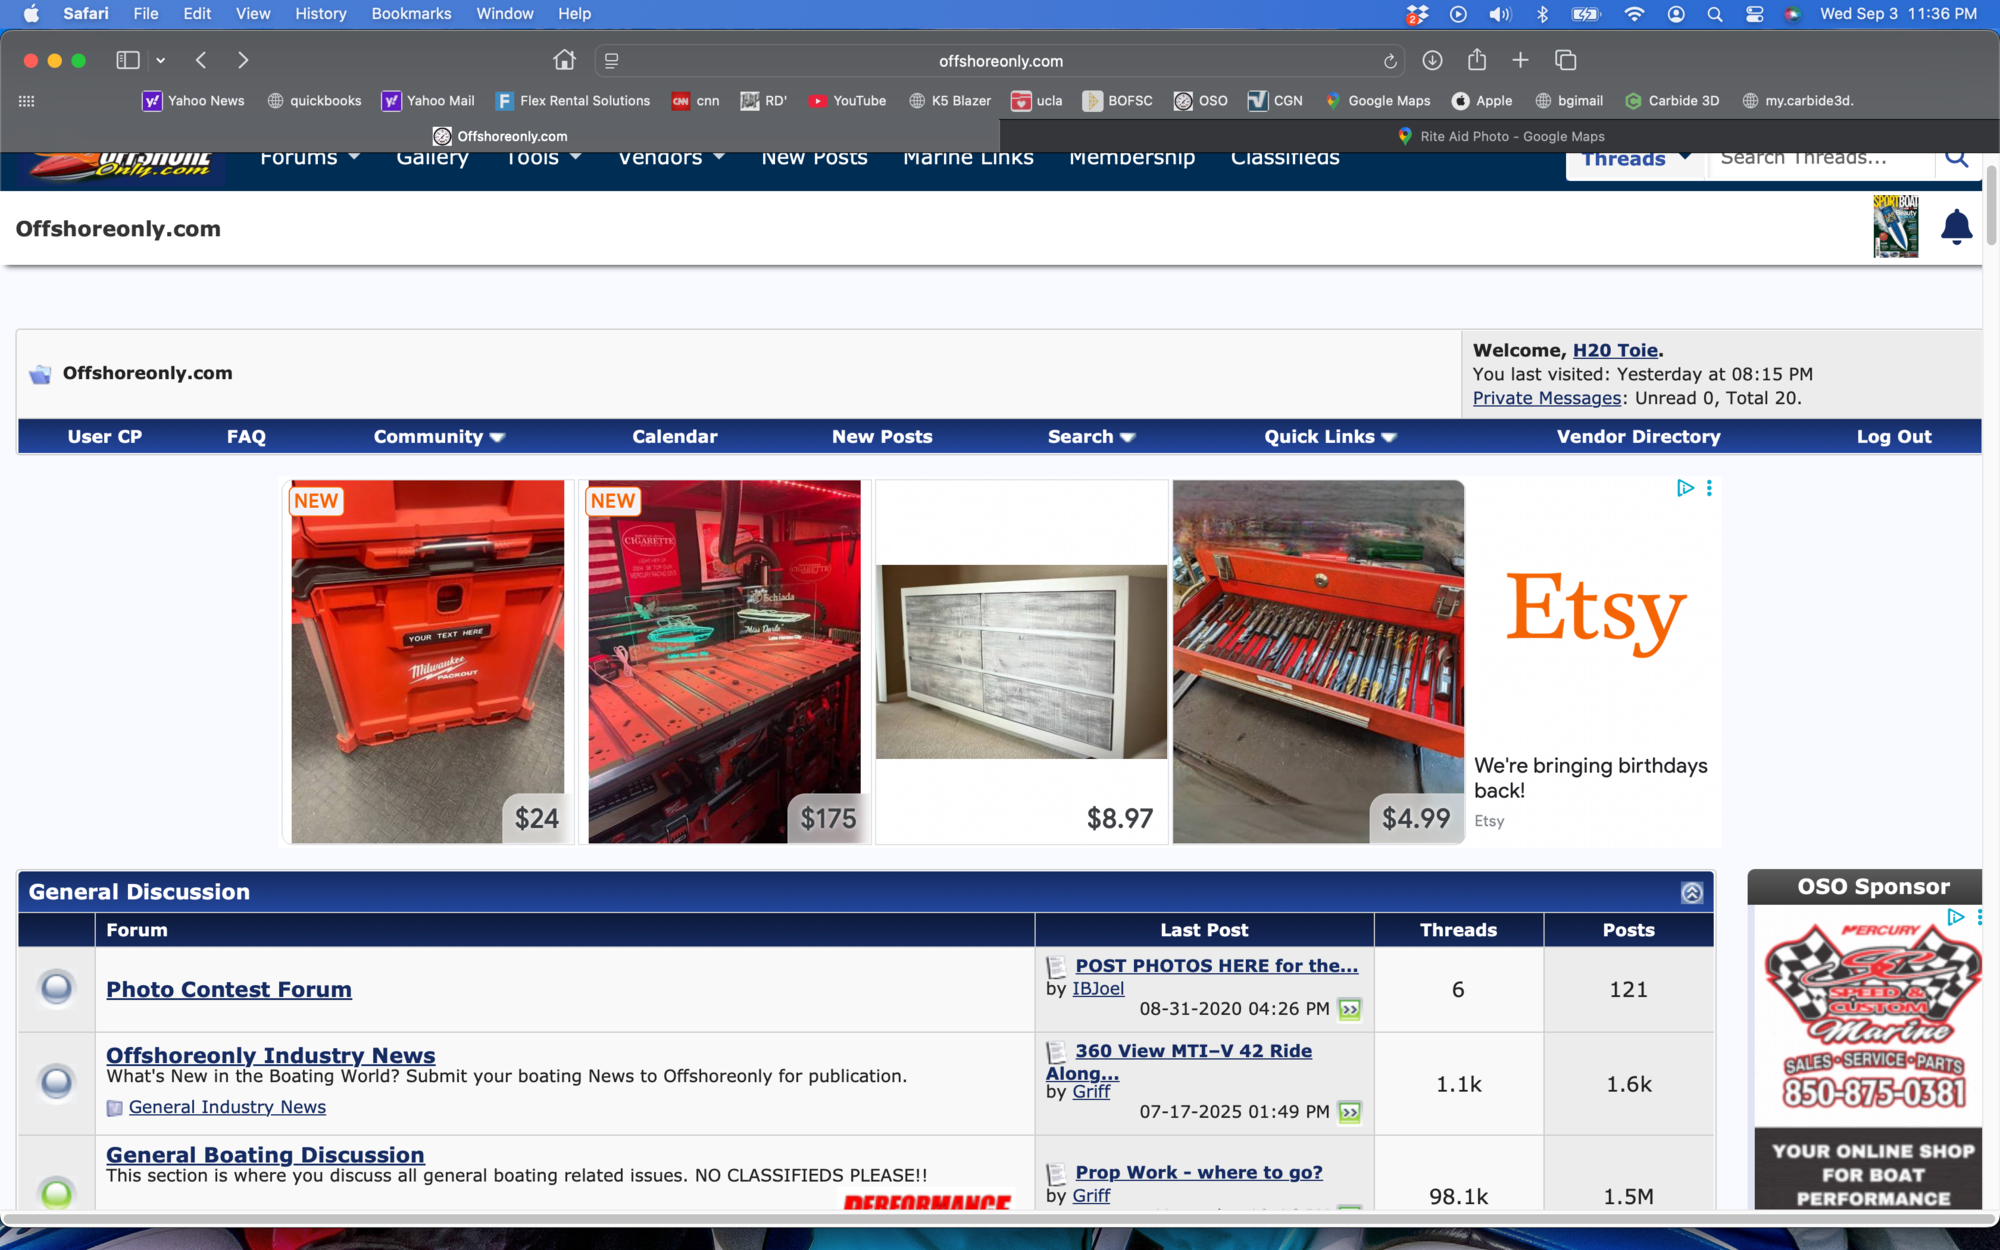Click Safari's reload page icon

coord(1389,61)
